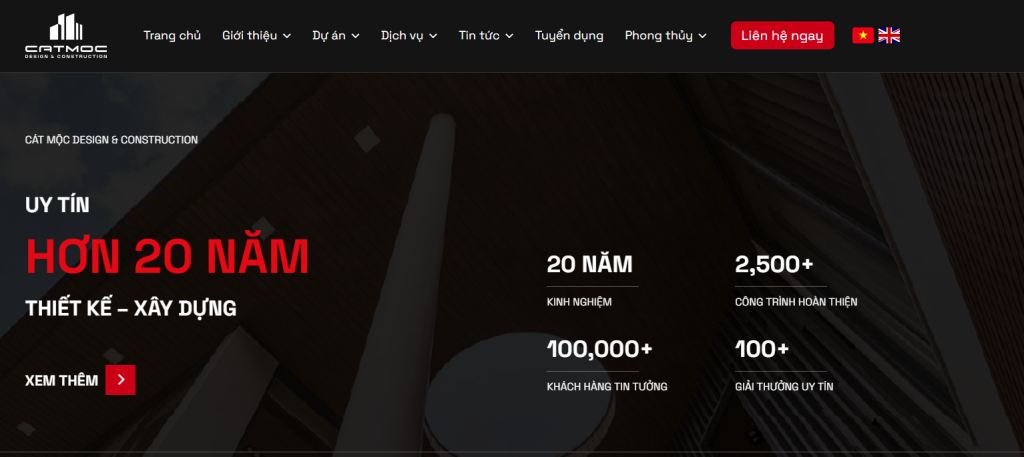Click the KINH NGHIỆM label
Screen dimensions: 1024x457
(x=579, y=302)
